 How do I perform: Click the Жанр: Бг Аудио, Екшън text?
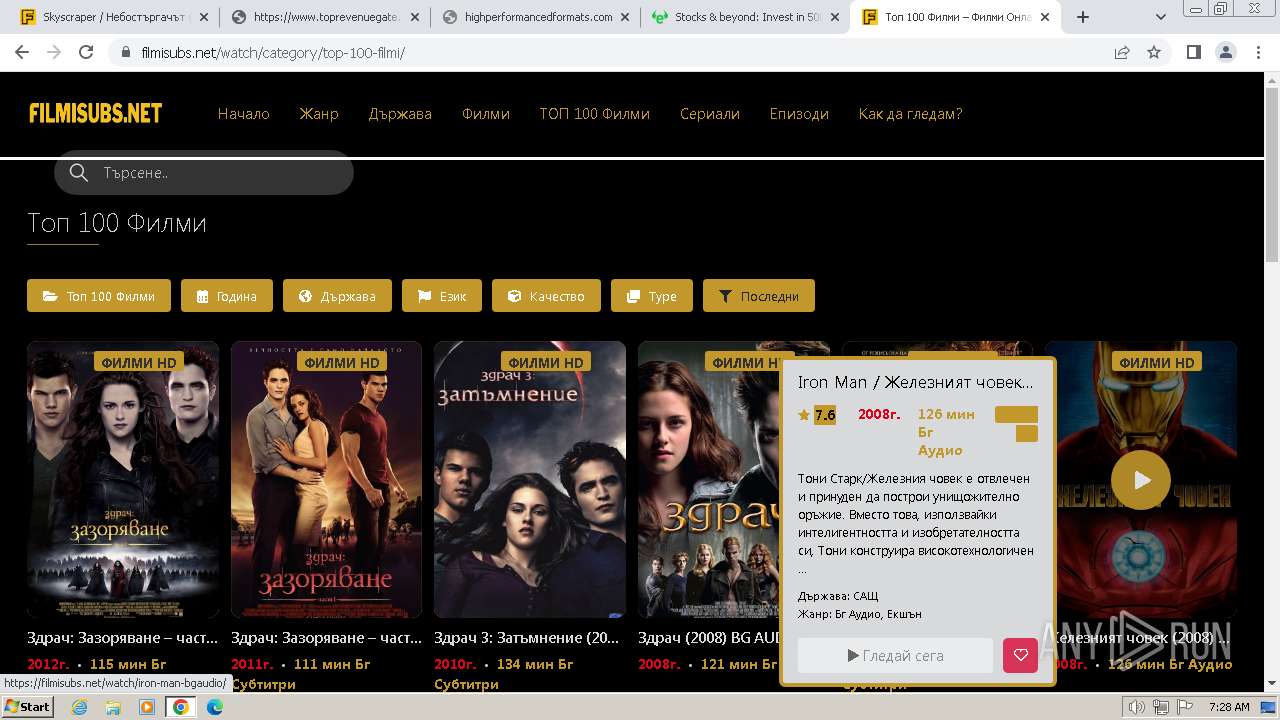pos(860,614)
